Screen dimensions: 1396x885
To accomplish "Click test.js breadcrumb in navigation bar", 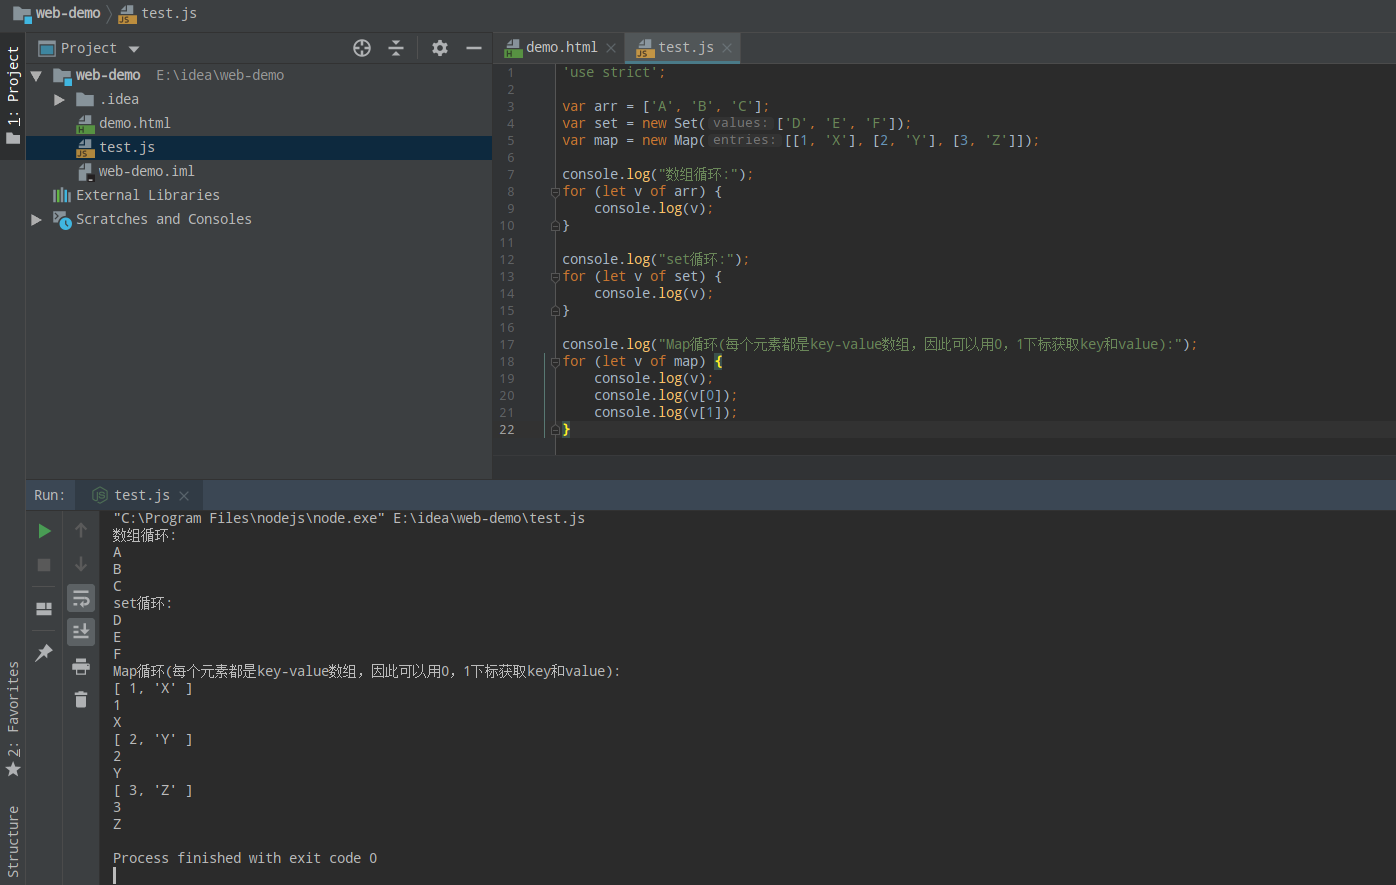I will point(157,13).
